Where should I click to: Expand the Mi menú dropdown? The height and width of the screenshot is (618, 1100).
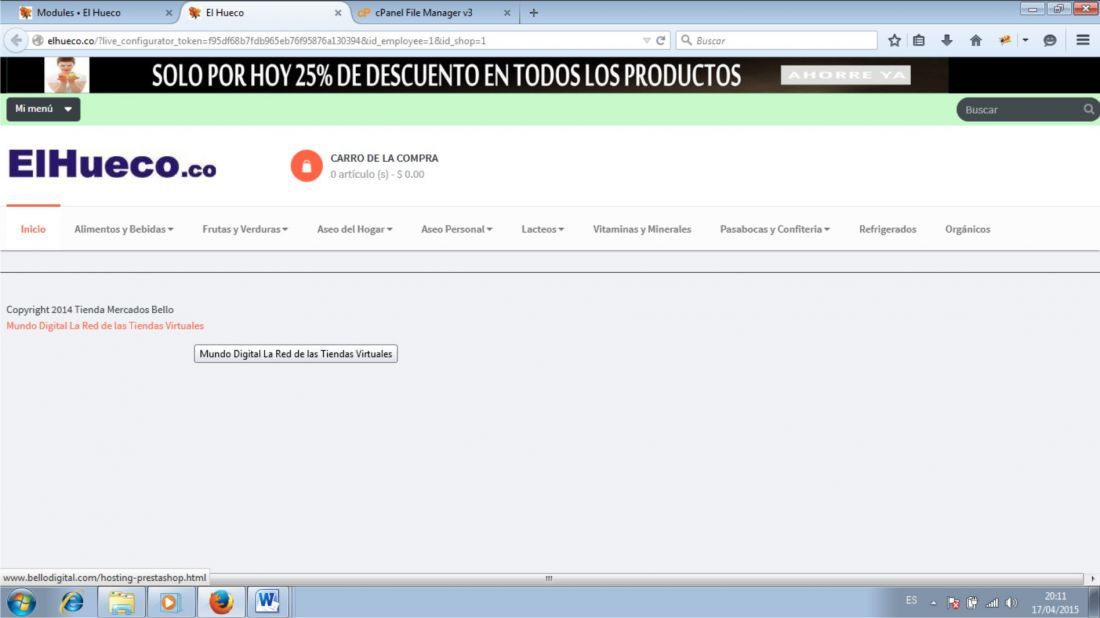(43, 109)
